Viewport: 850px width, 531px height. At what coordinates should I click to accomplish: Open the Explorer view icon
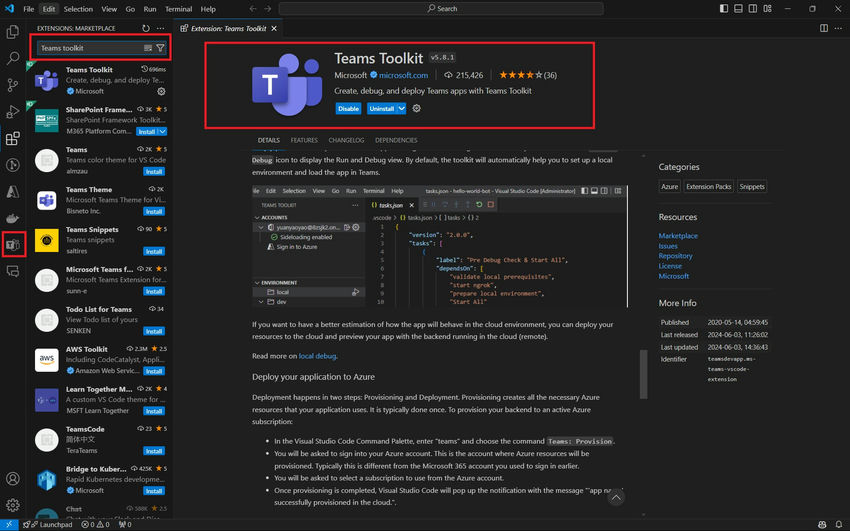click(13, 31)
